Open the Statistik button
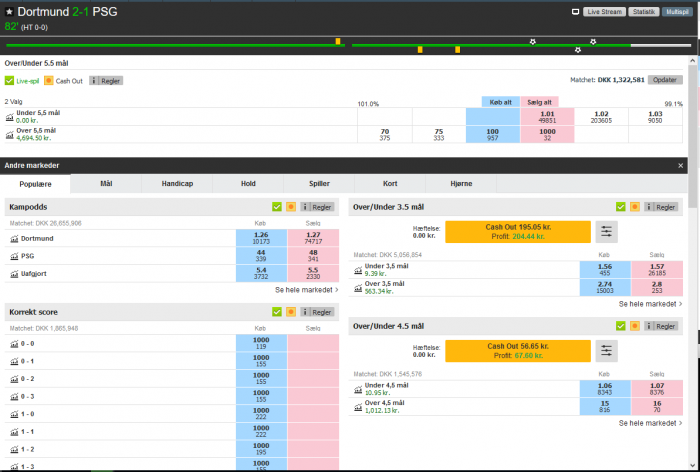 click(644, 12)
